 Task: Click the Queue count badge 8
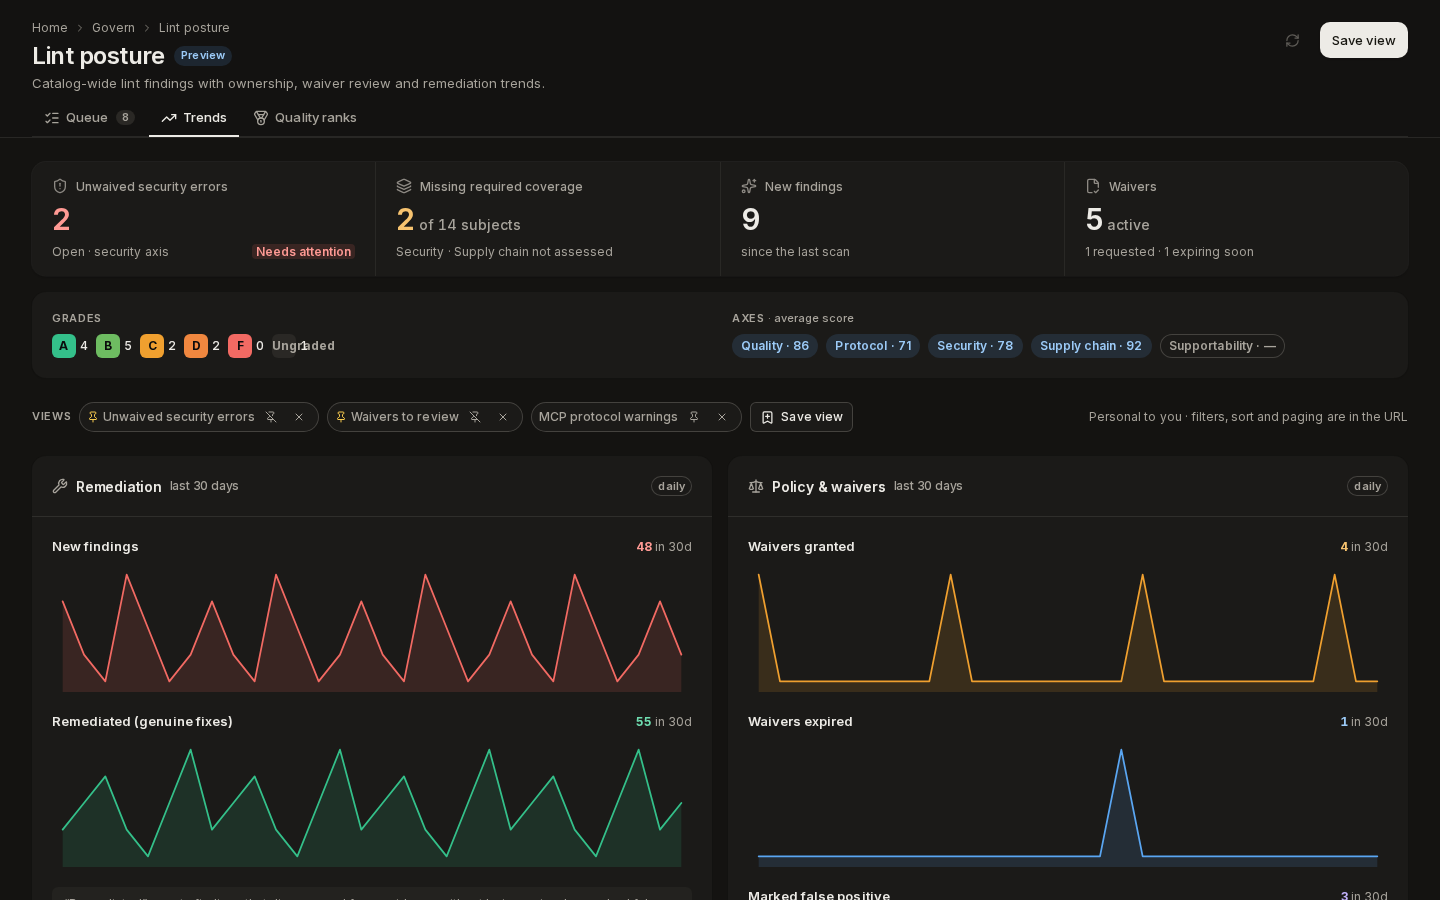pyautogui.click(x=125, y=118)
